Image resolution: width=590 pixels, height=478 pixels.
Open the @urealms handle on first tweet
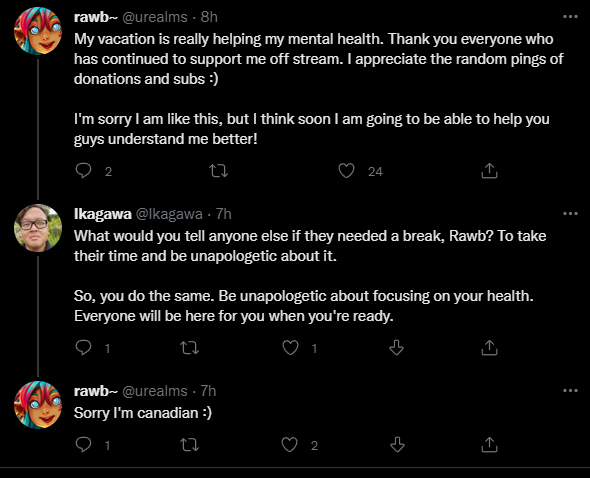pyautogui.click(x=155, y=17)
